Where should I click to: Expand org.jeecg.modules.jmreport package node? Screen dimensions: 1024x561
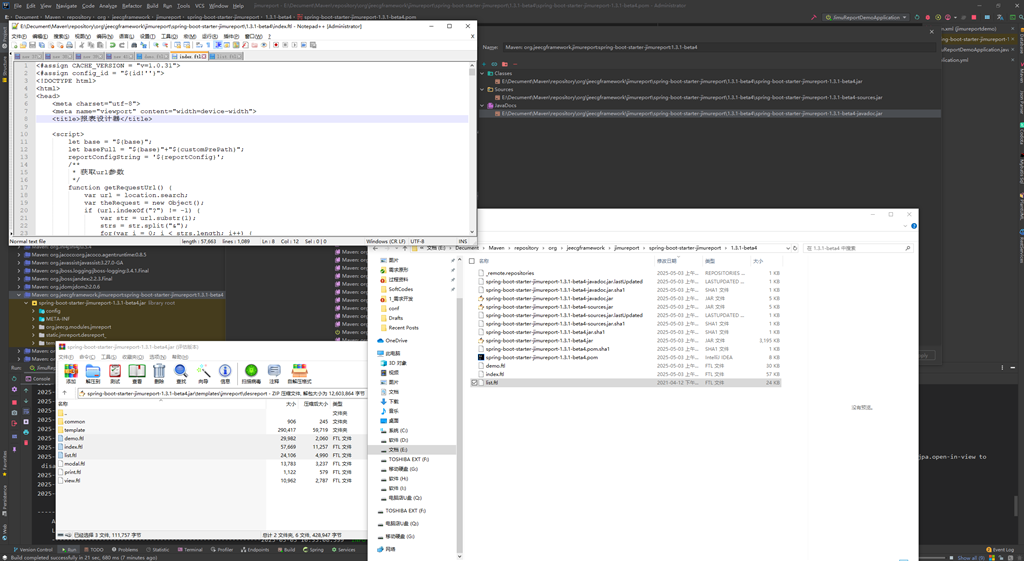(x=33, y=327)
